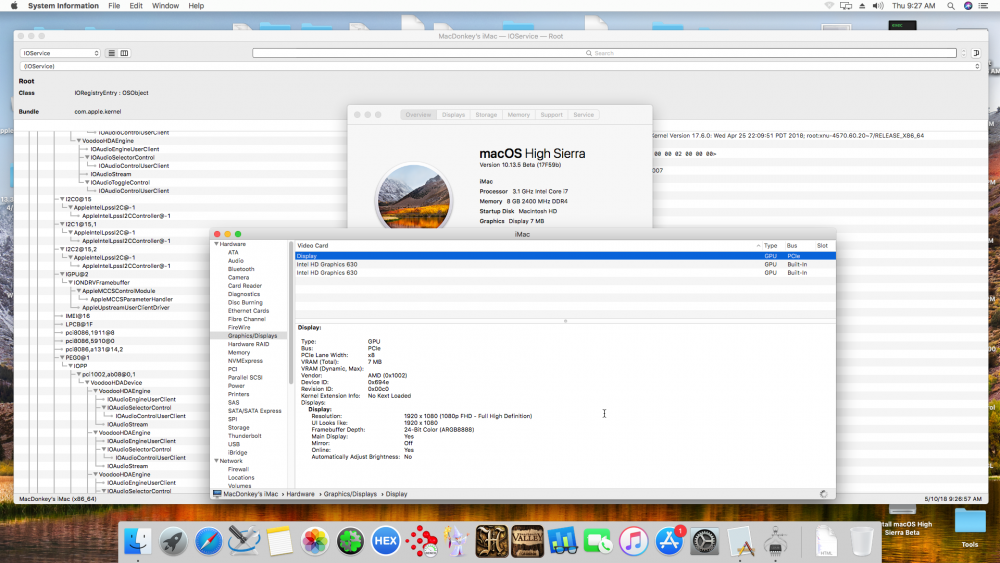Open the Edit menu
The image size is (1000, 563).
[136, 6]
